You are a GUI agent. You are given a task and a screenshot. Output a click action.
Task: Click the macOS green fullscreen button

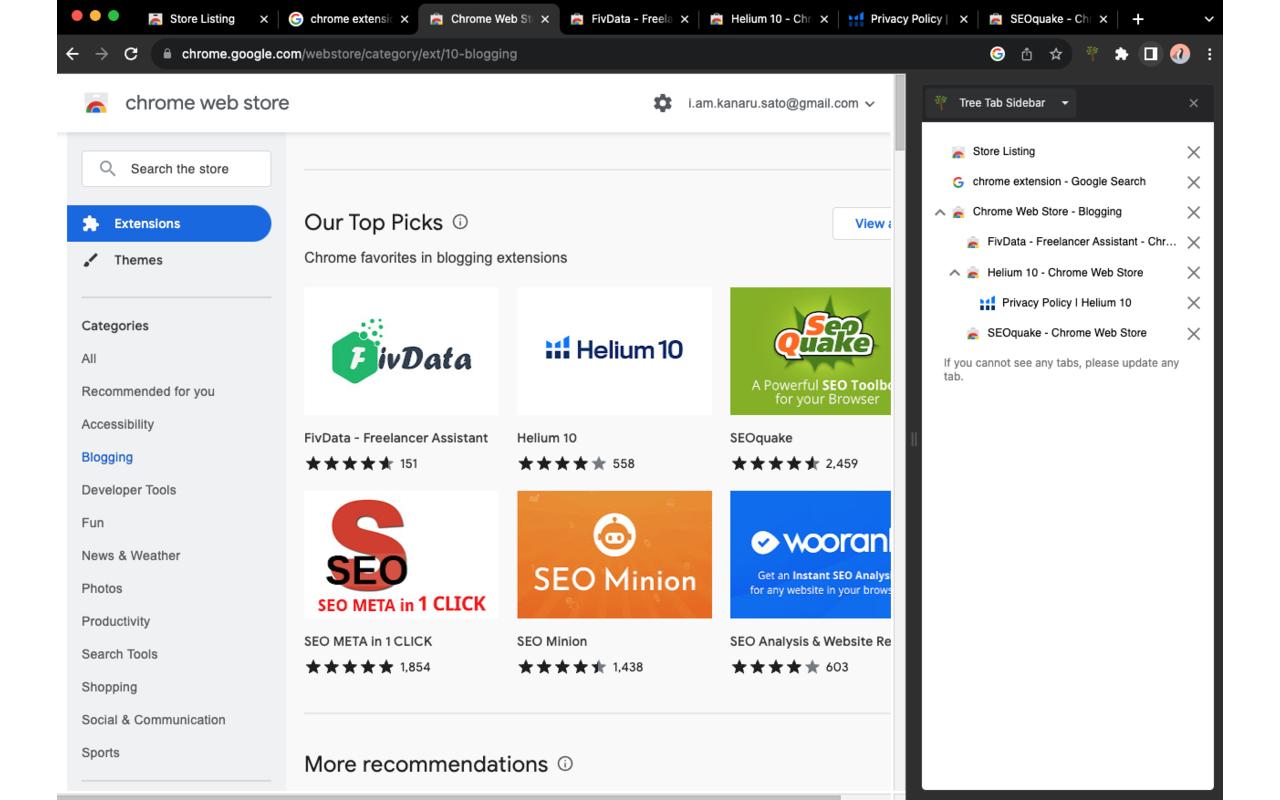114,16
